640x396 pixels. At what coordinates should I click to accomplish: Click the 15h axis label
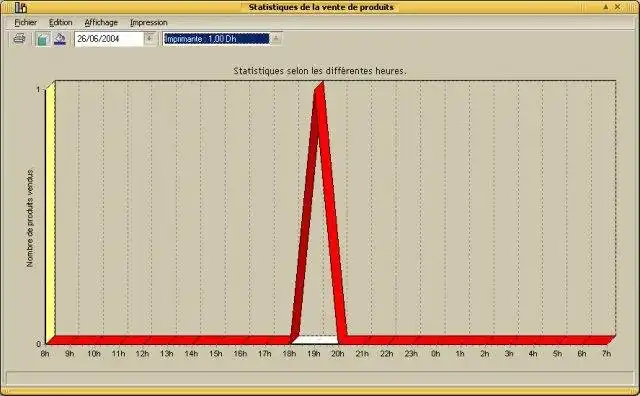point(216,354)
